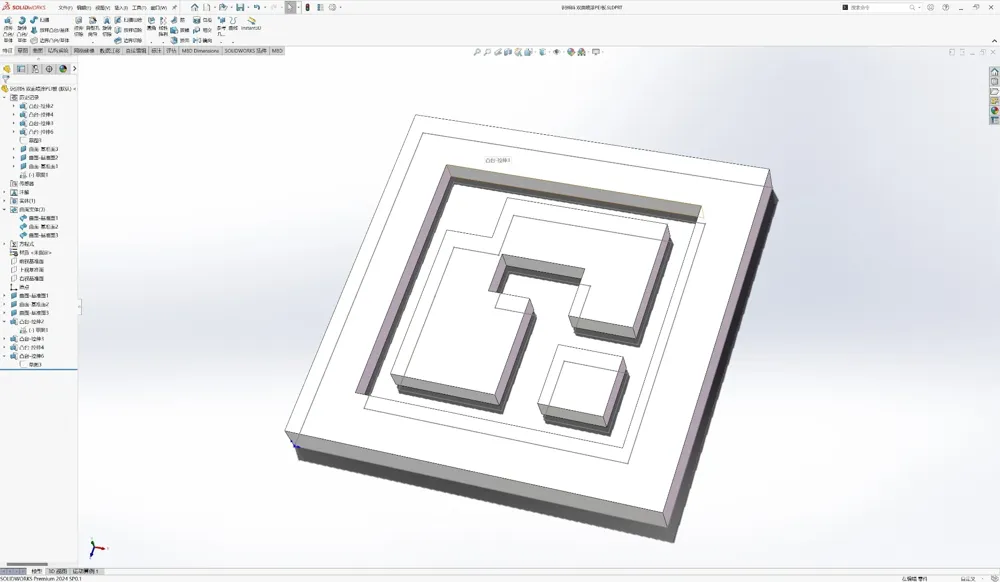Open the DisplayManager color-ball tab

[x=63, y=68]
